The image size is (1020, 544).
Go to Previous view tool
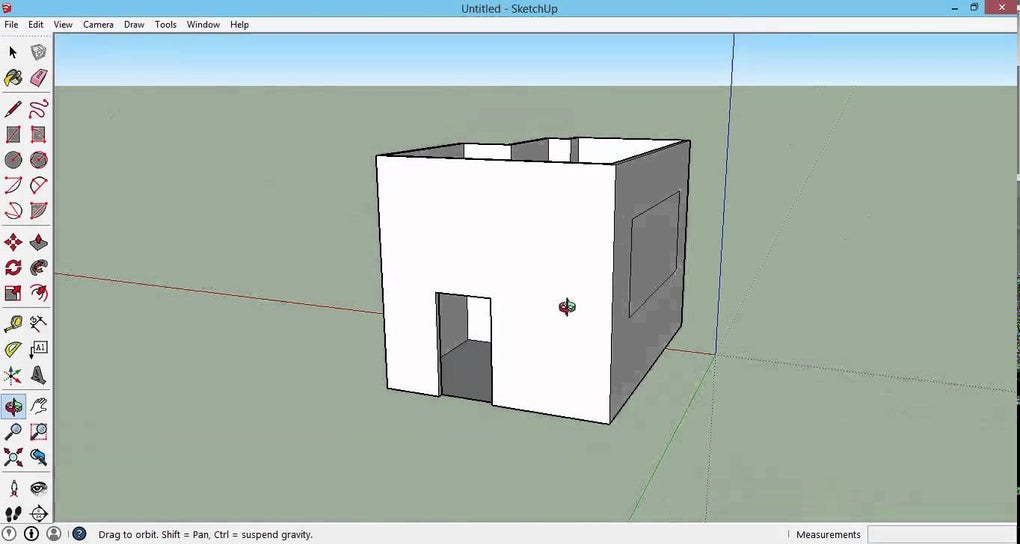pyautogui.click(x=38, y=457)
